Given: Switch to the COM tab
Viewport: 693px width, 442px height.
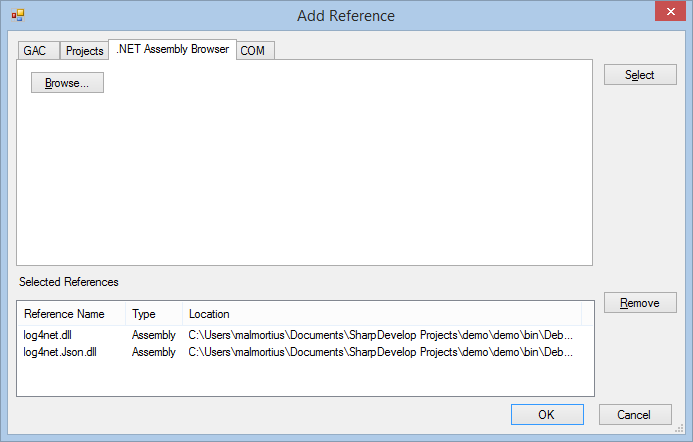Looking at the screenshot, I should (253, 51).
